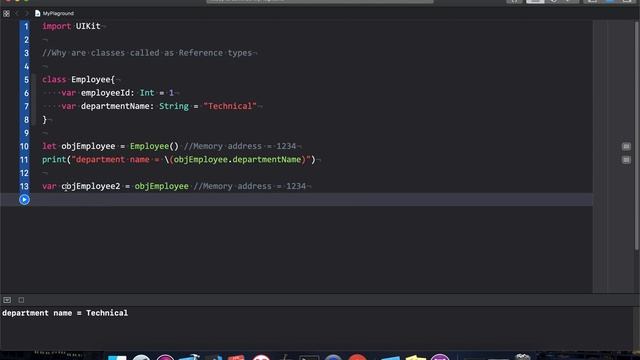Image resolution: width=640 pixels, height=360 pixels.
Task: Click 'objEmployee2' variable on line 13
Action: pyautogui.click(x=91, y=186)
